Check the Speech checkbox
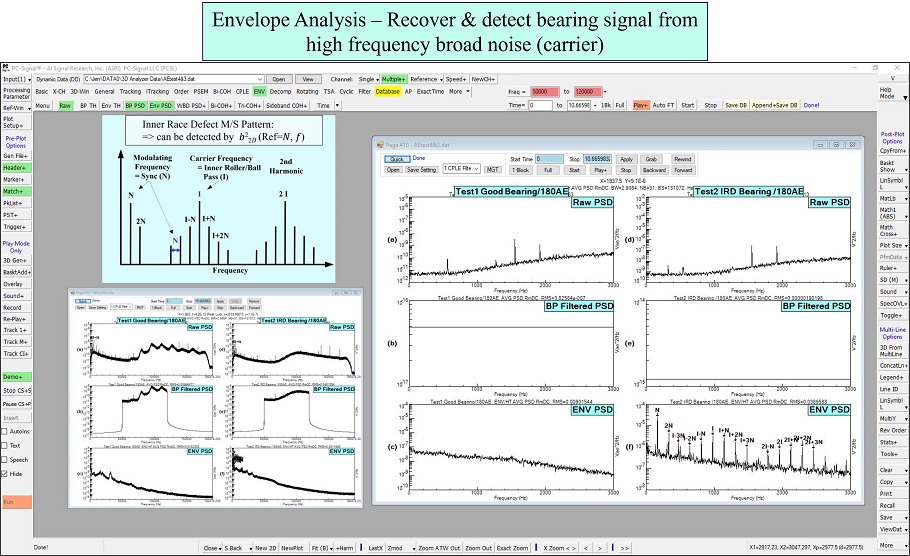 click(x=6, y=460)
